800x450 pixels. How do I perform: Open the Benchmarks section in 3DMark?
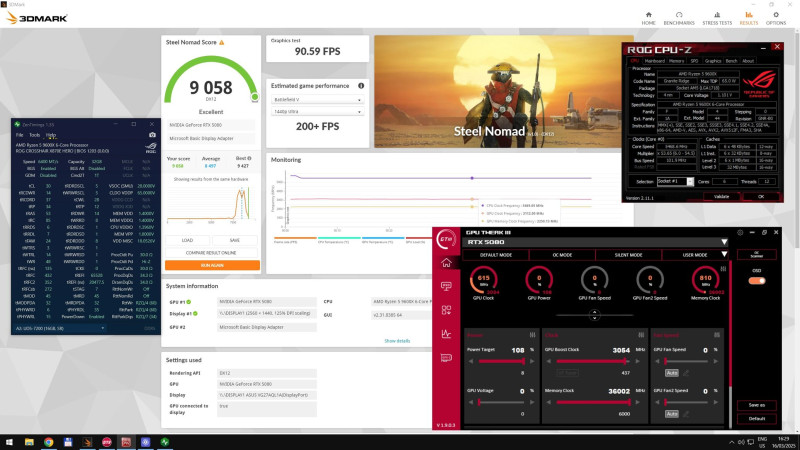point(679,18)
